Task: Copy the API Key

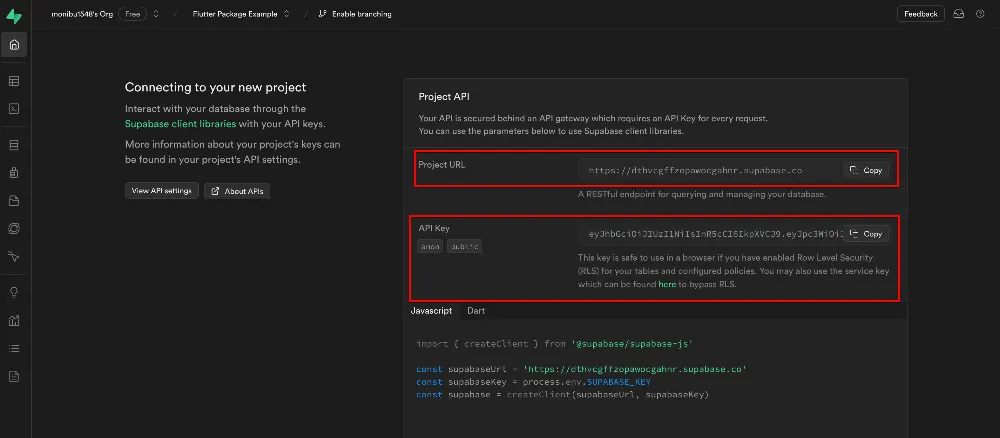Action: (x=866, y=233)
